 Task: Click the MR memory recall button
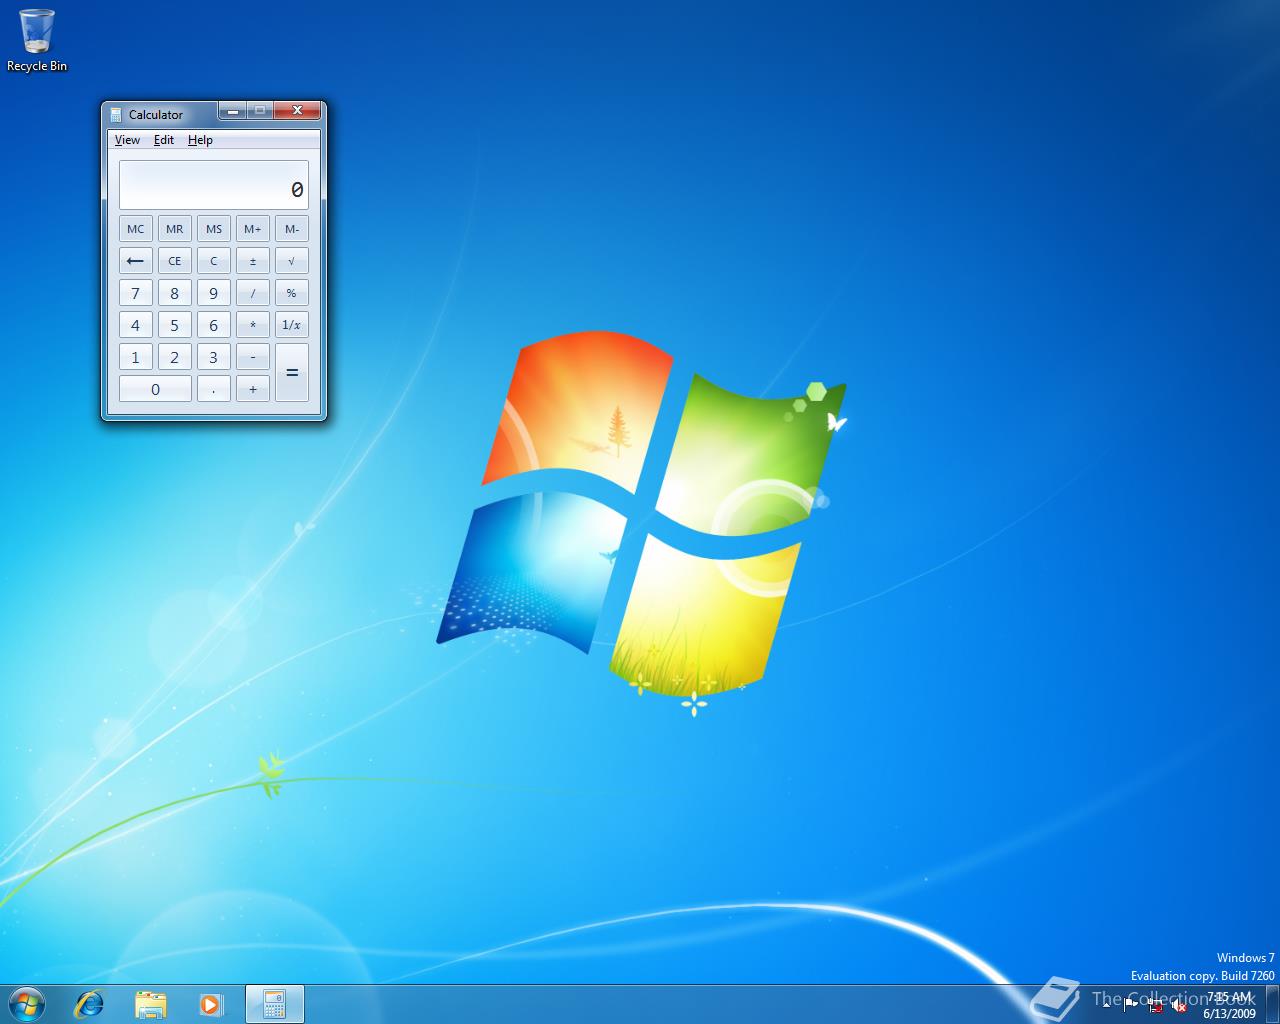click(x=174, y=229)
